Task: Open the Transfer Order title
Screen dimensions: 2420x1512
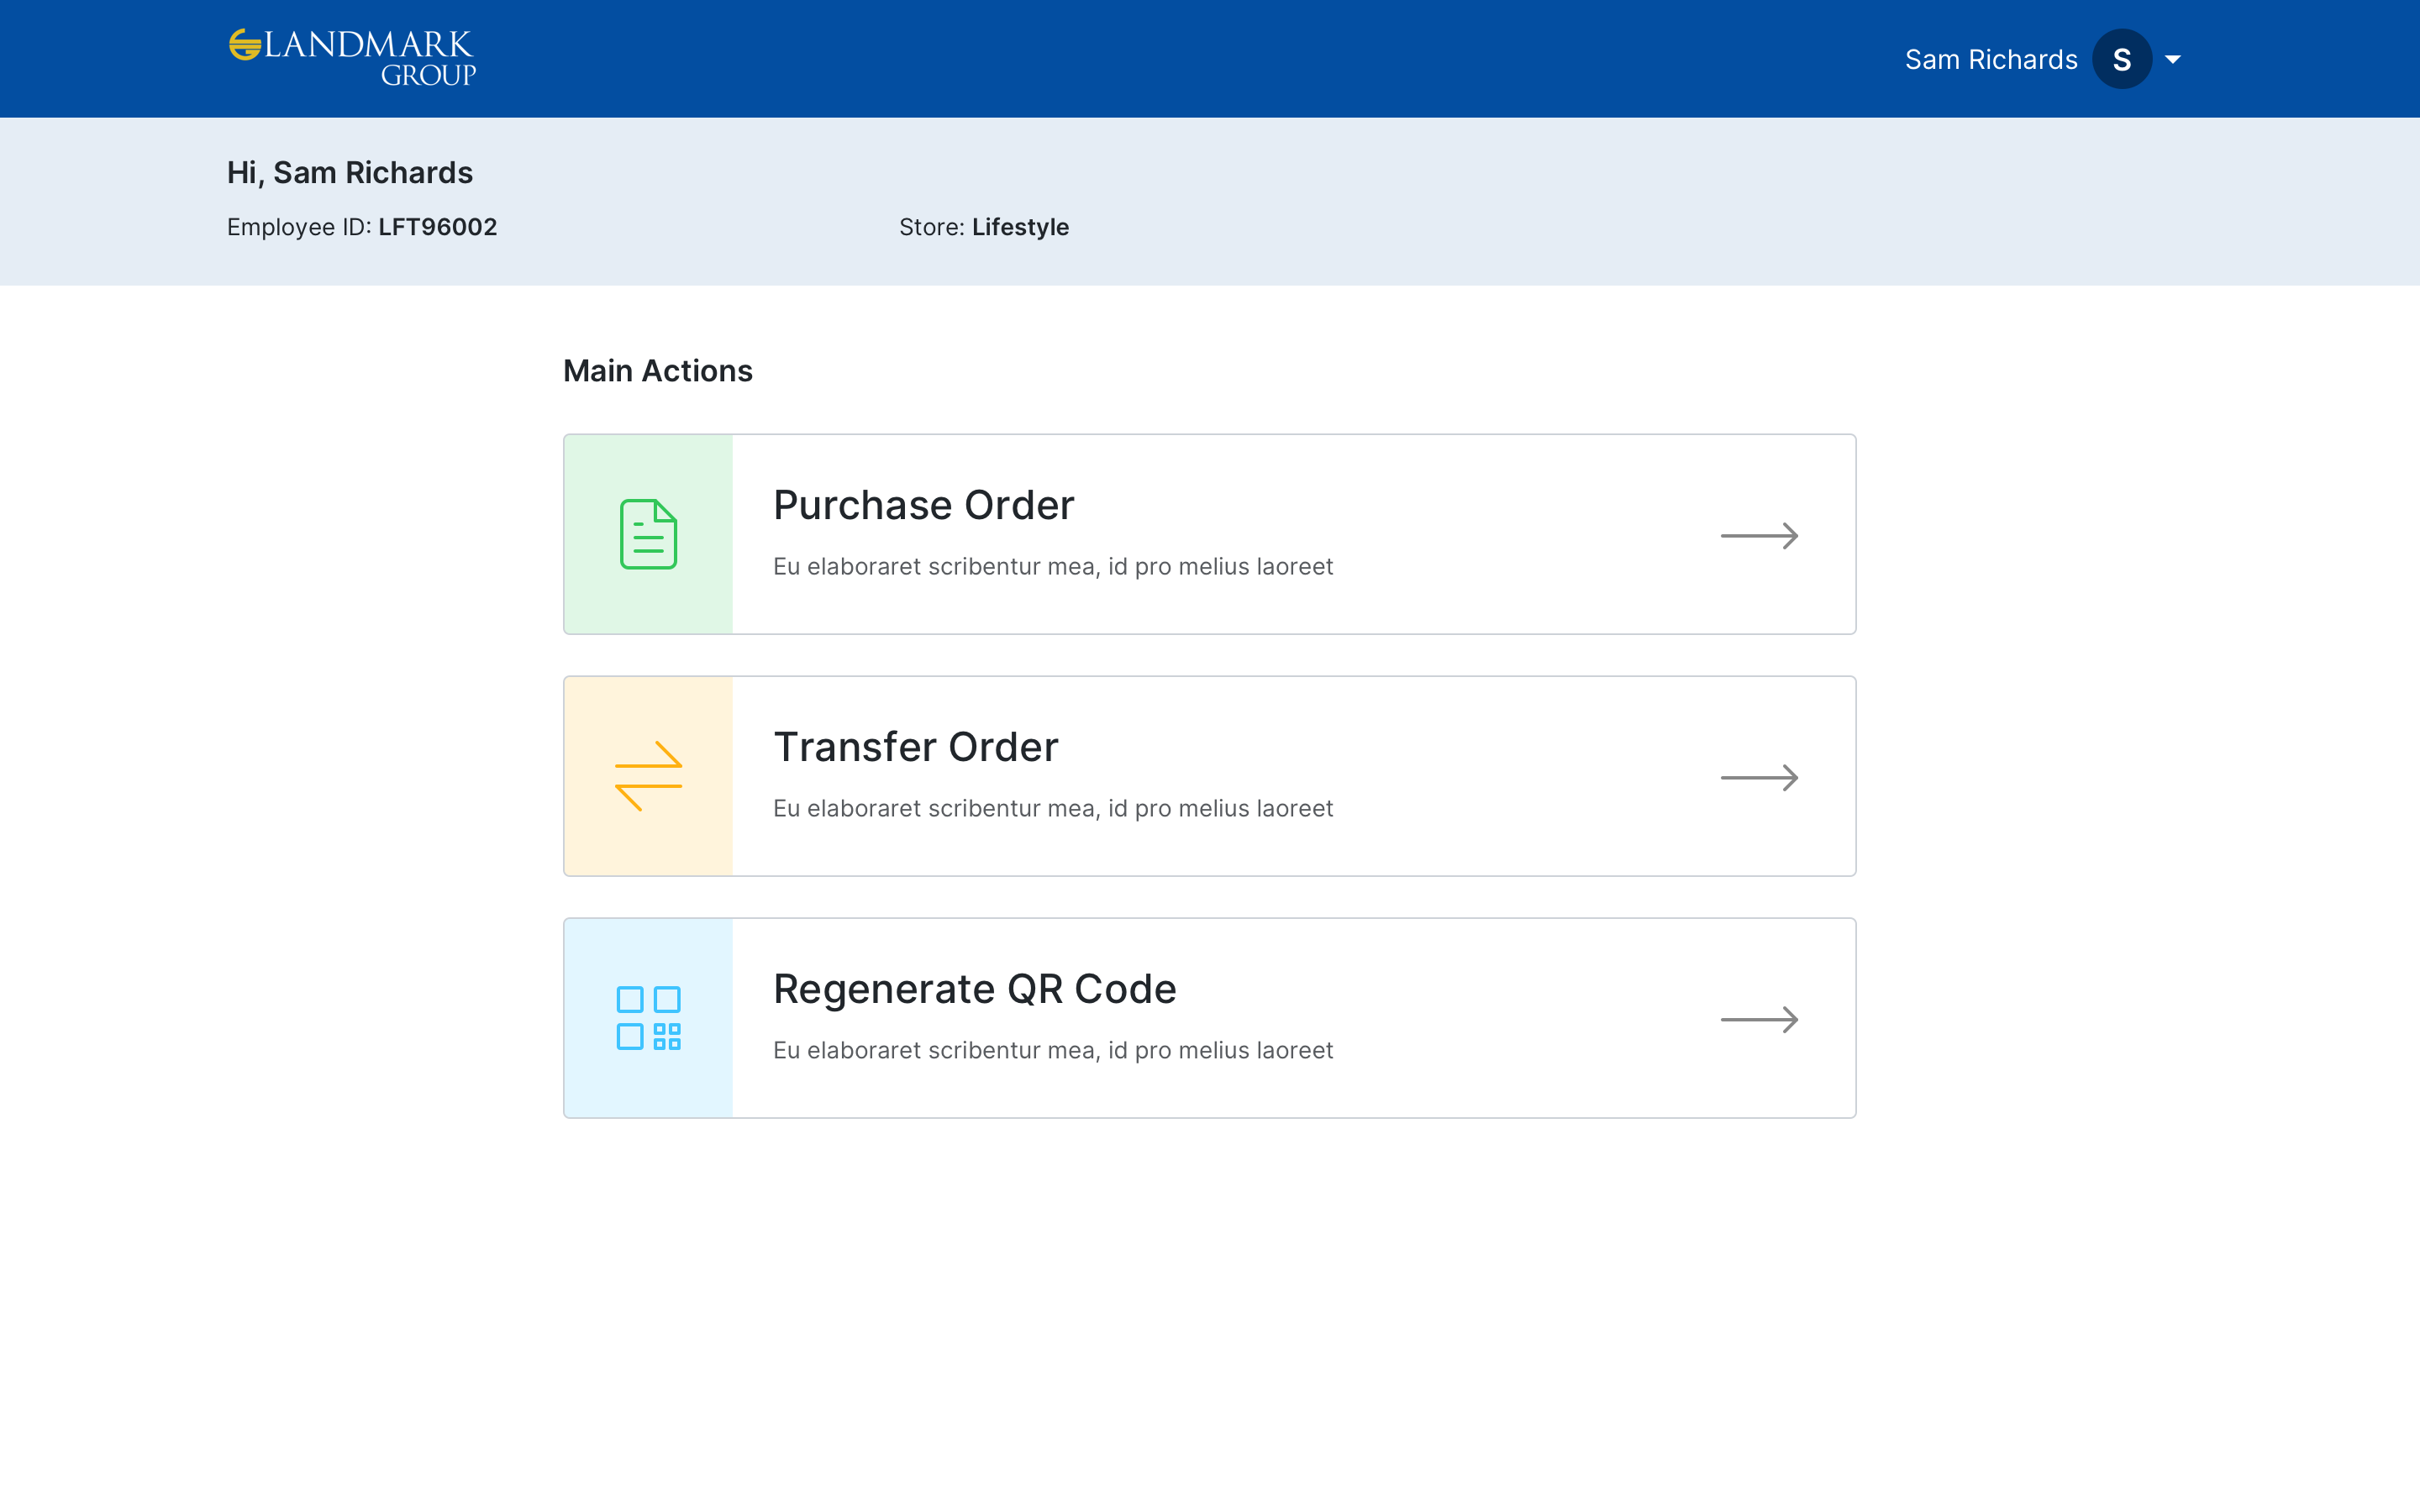Action: 915,747
